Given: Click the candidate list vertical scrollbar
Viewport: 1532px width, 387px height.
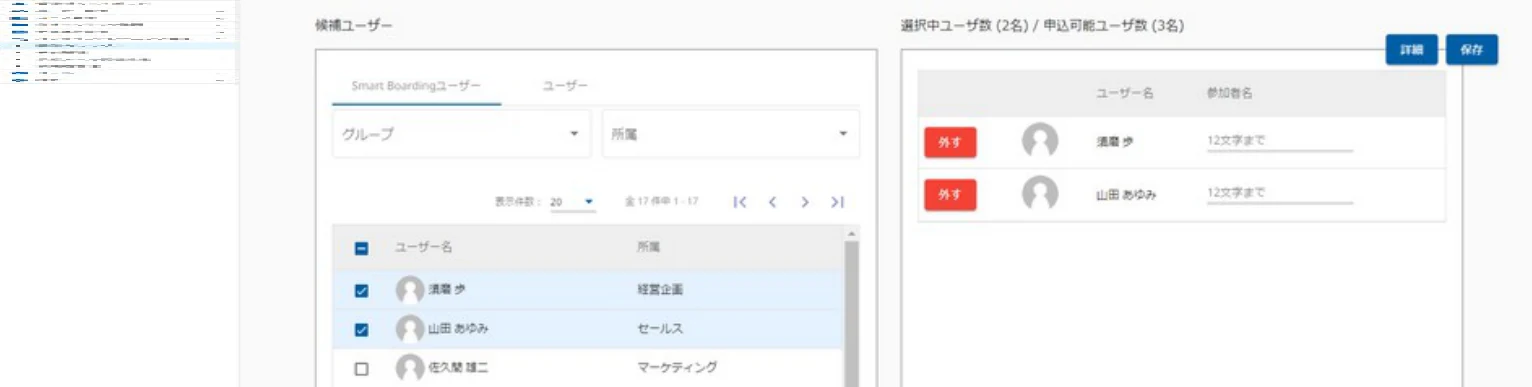Looking at the screenshot, I should [852, 315].
